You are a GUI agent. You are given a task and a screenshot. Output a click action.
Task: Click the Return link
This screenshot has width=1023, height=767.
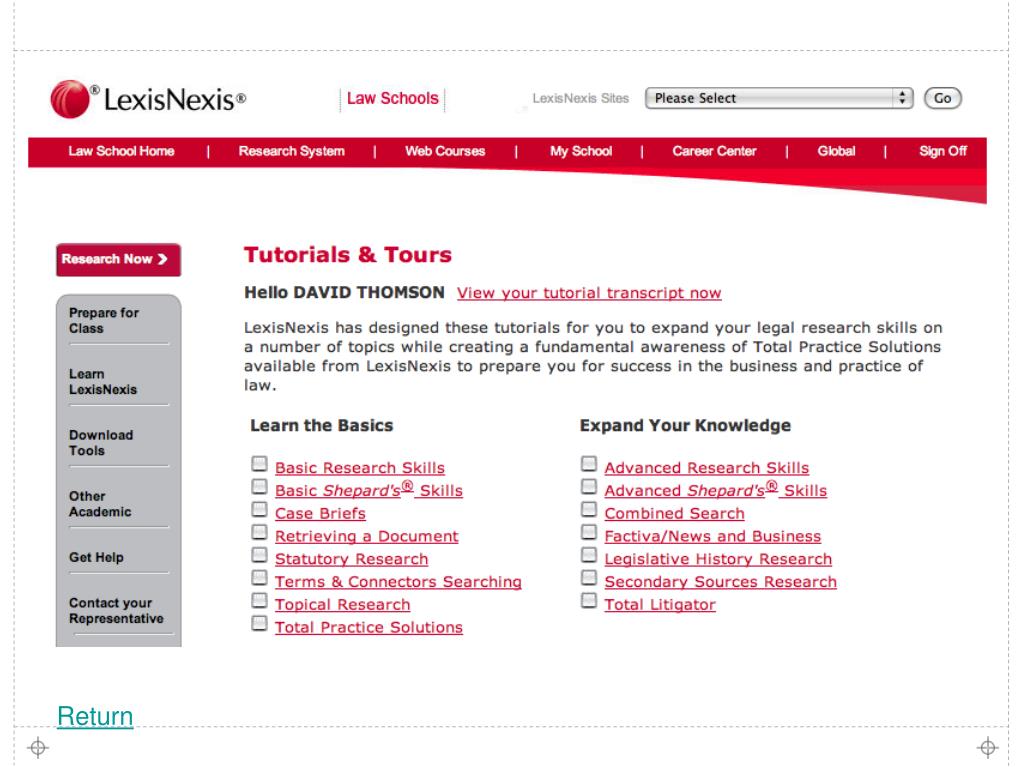click(x=95, y=716)
